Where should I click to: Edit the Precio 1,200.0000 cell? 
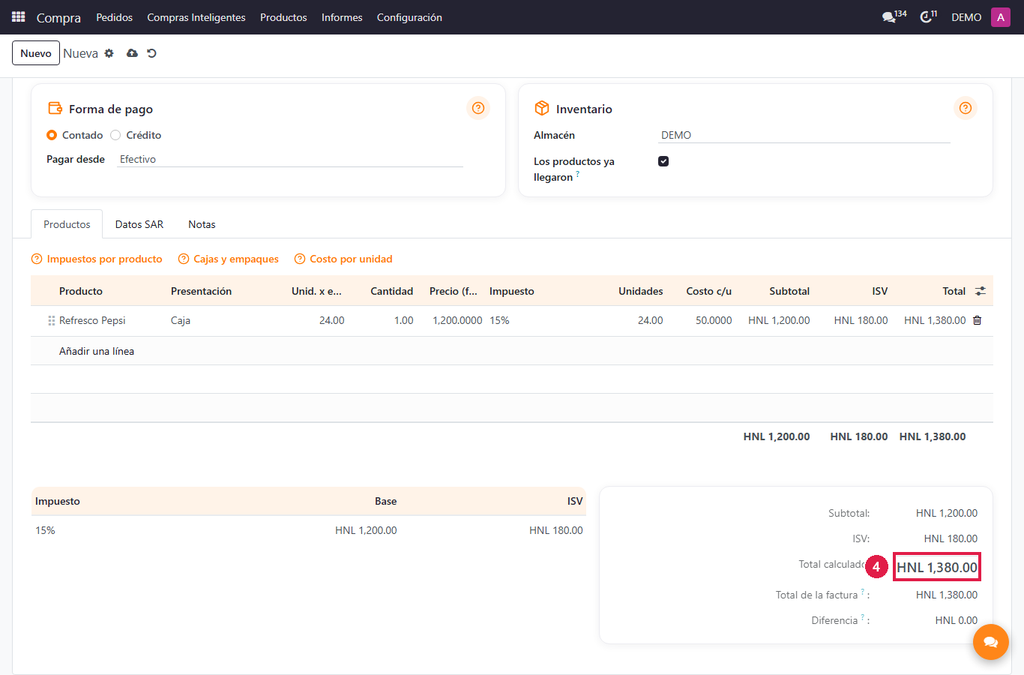pos(456,321)
